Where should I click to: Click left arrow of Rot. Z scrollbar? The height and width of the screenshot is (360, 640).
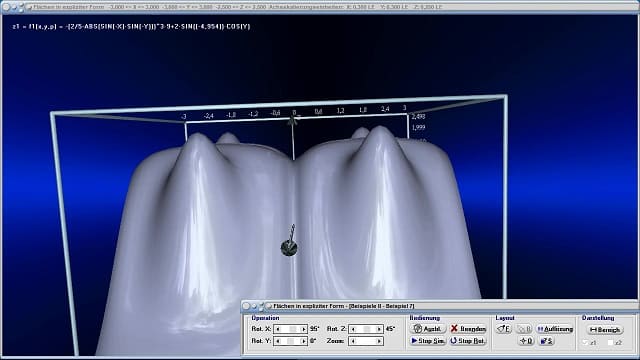353,329
